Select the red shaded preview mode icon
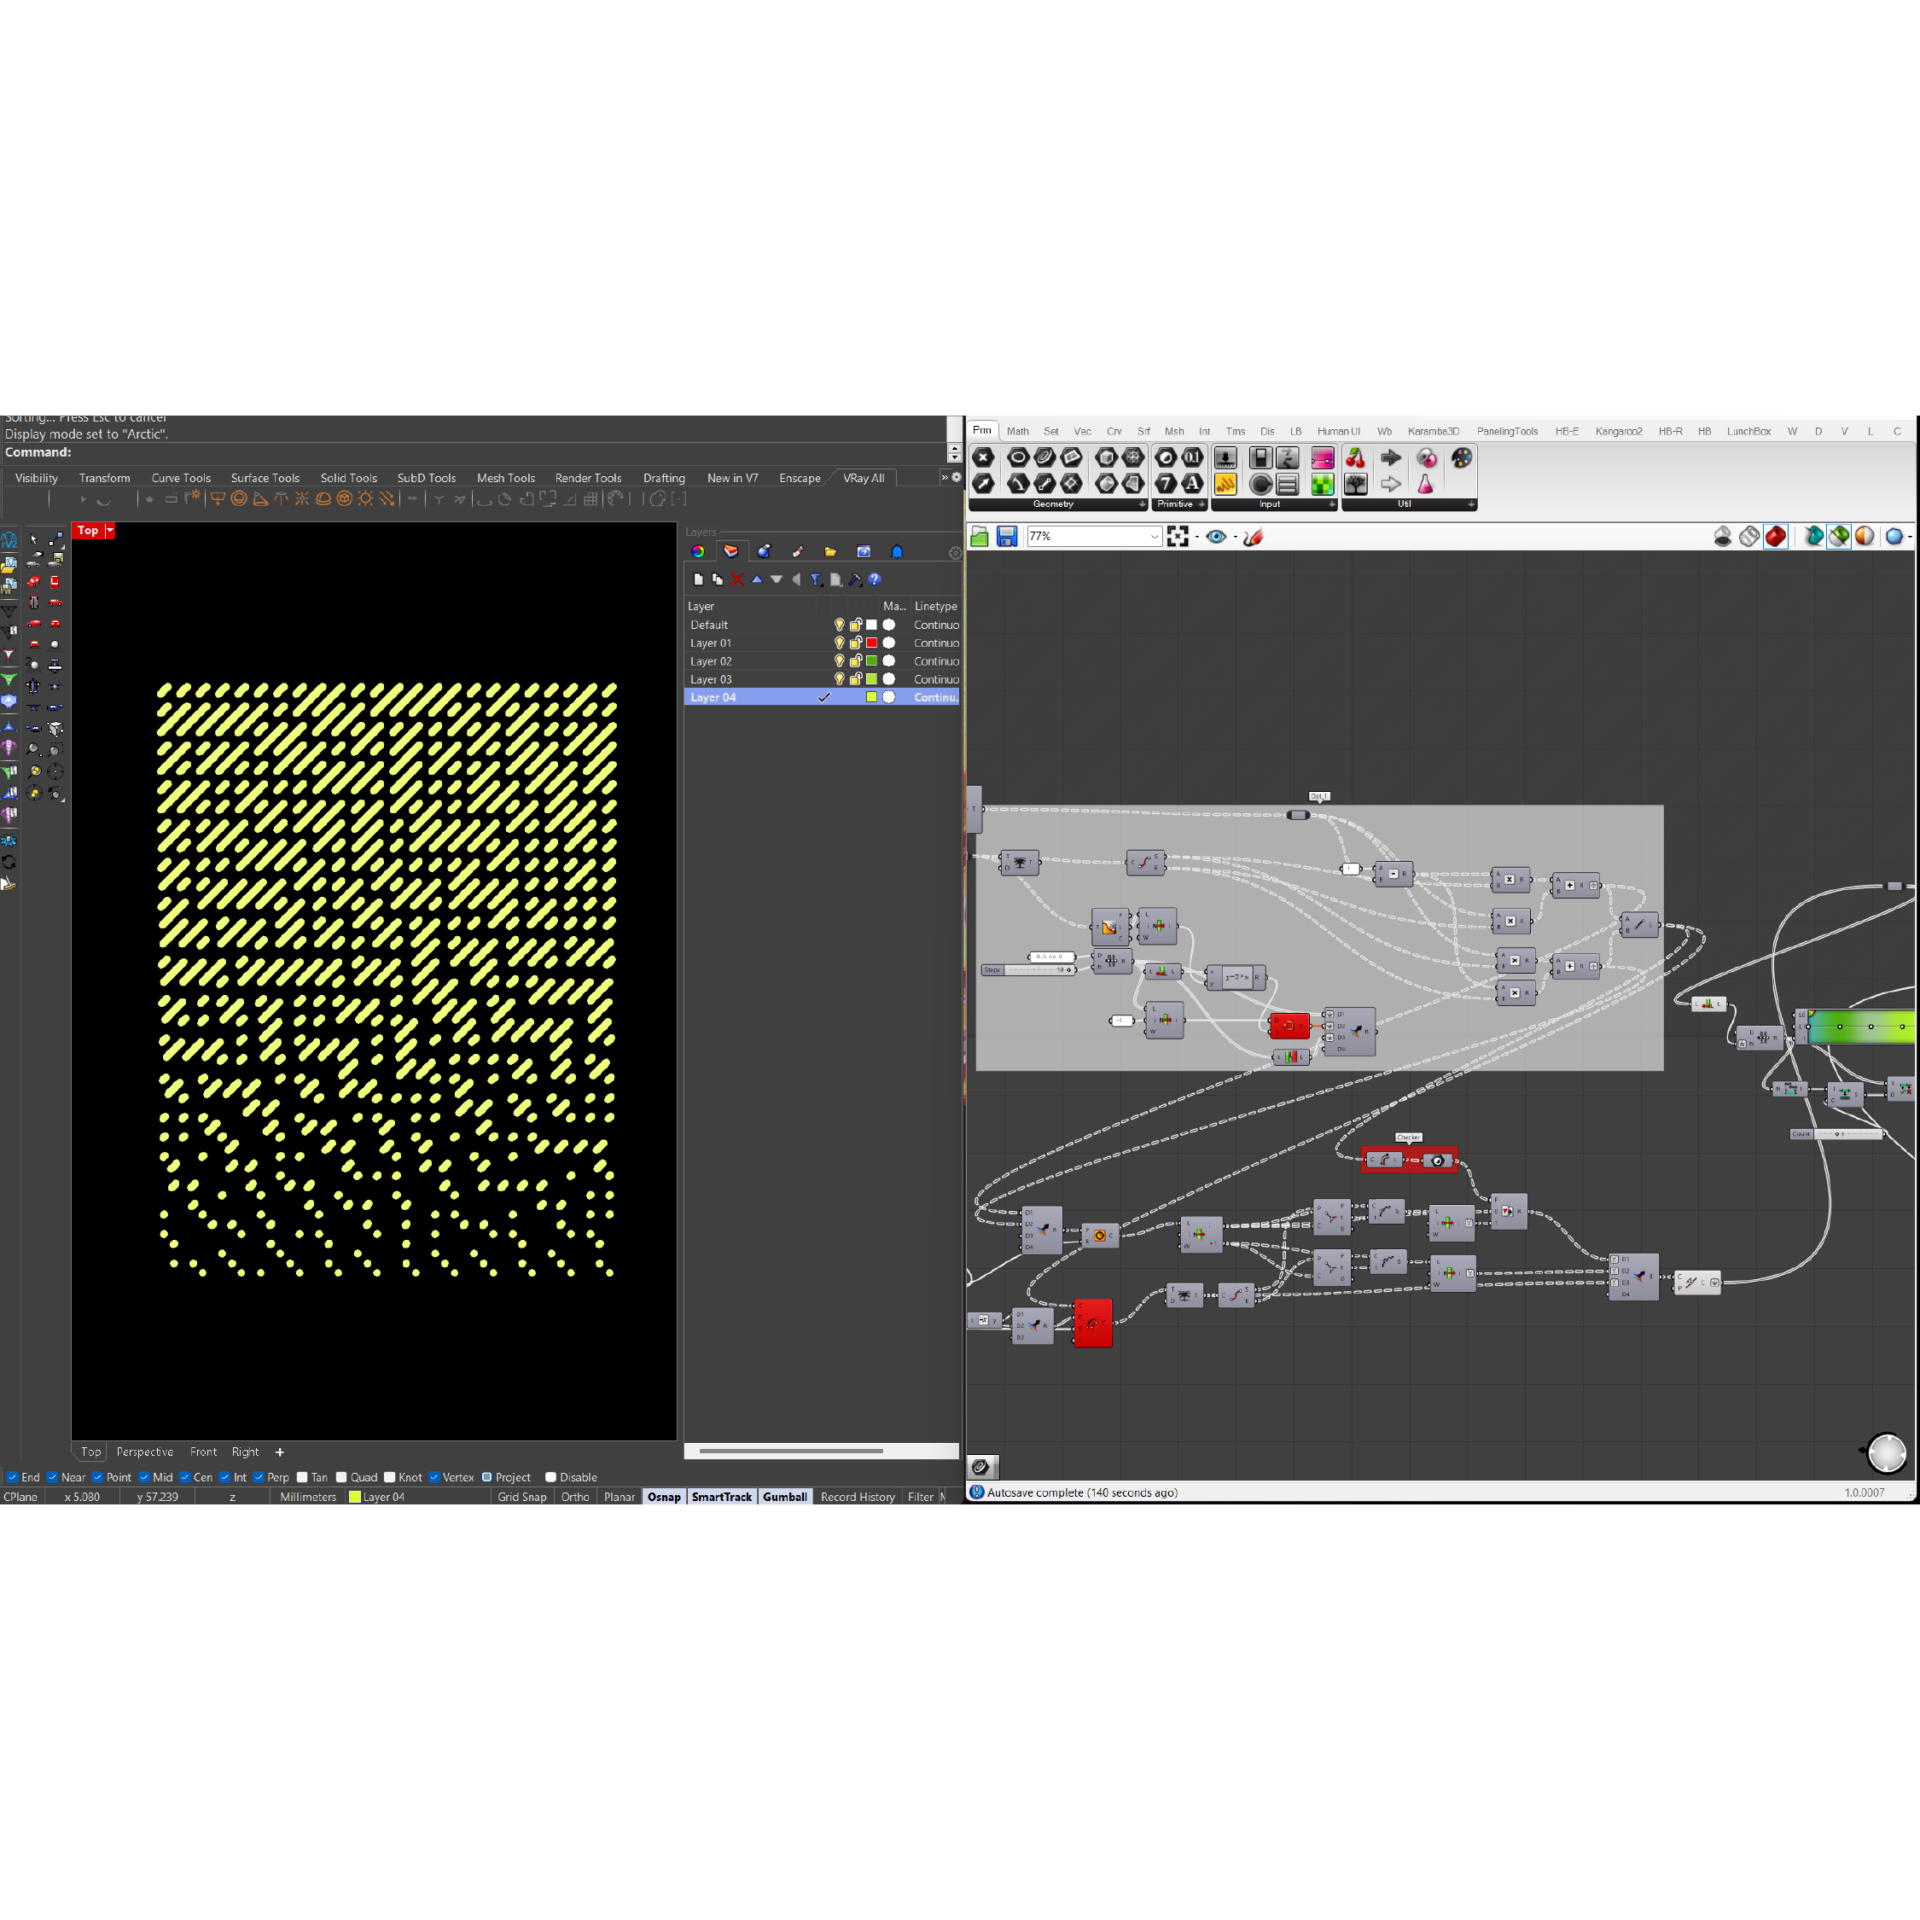 click(1775, 537)
